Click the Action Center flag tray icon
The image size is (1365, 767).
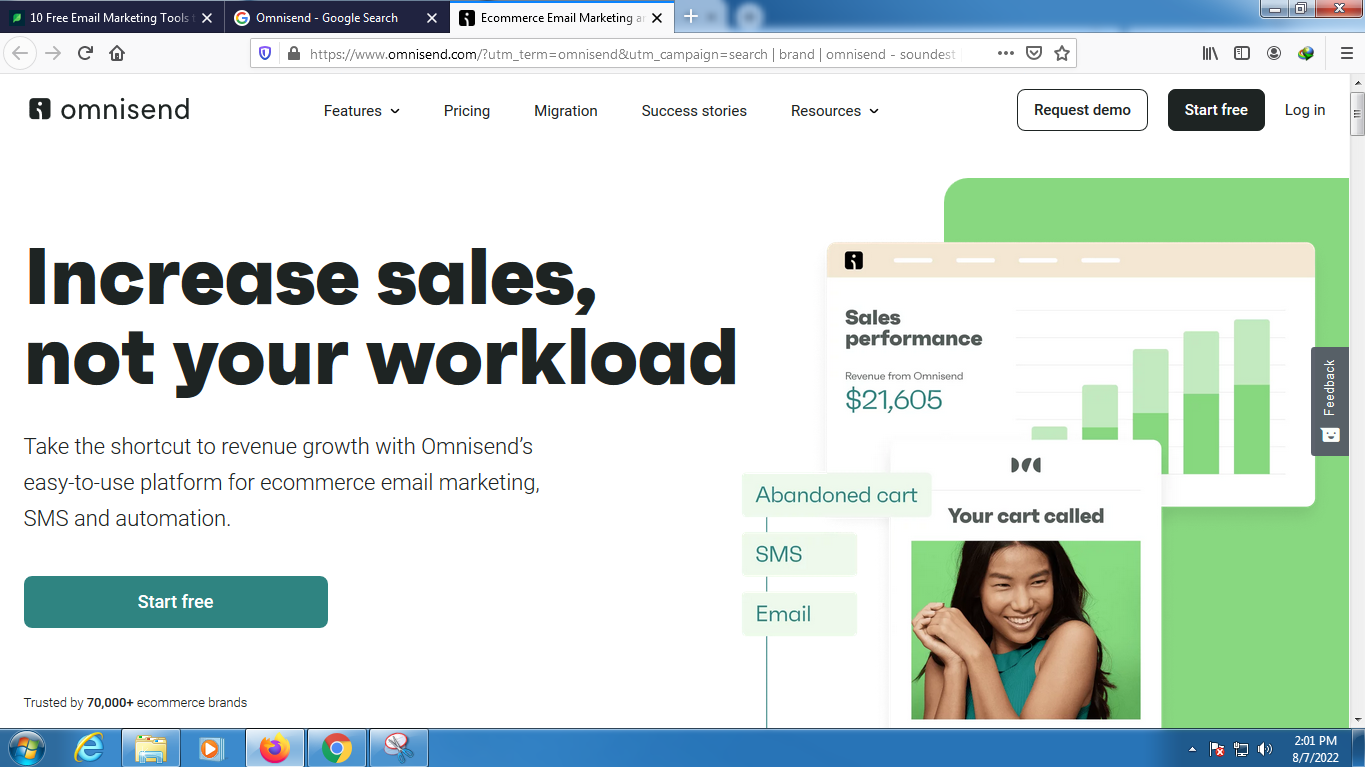tap(1217, 749)
